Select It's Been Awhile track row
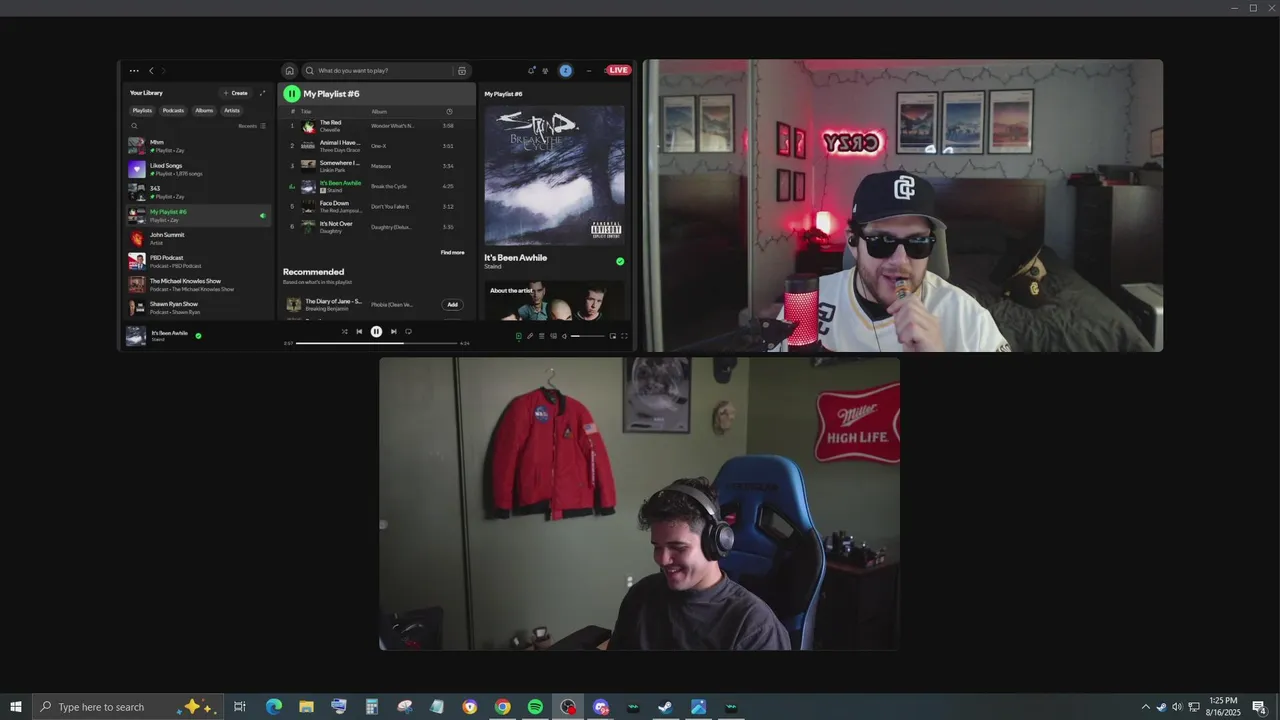1280x720 pixels. (377, 186)
